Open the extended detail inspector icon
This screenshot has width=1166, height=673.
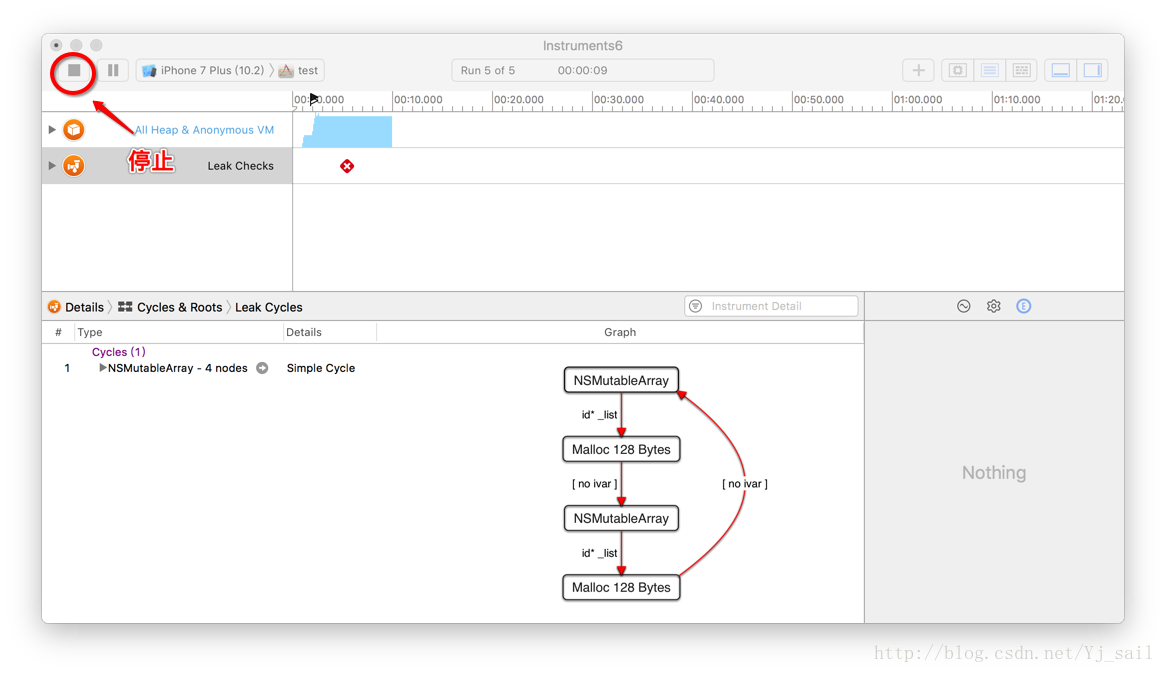pyautogui.click(x=1024, y=306)
